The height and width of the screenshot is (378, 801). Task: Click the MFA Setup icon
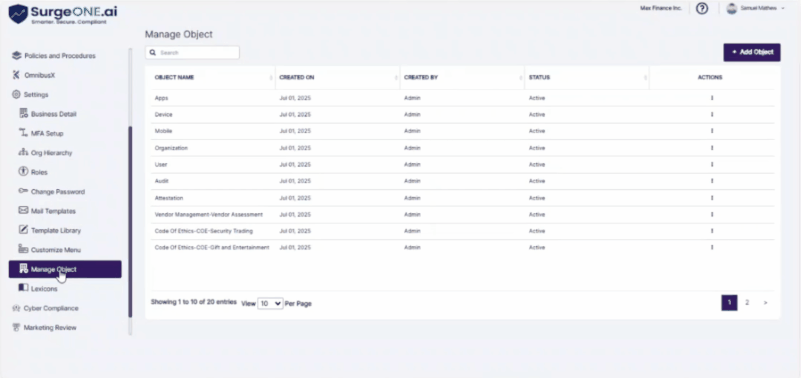point(23,133)
